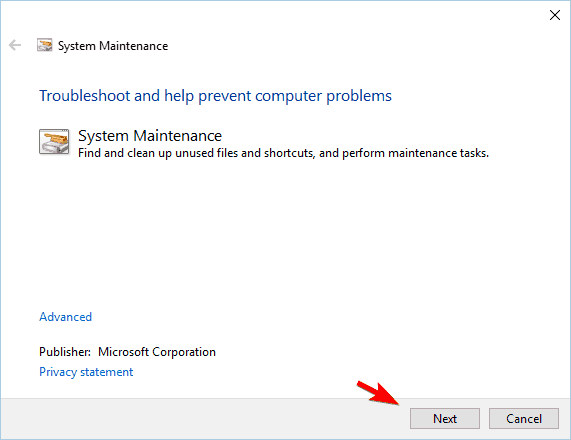Click the empty white dialog content area
Viewport: 571px width, 440px height.
point(286,233)
